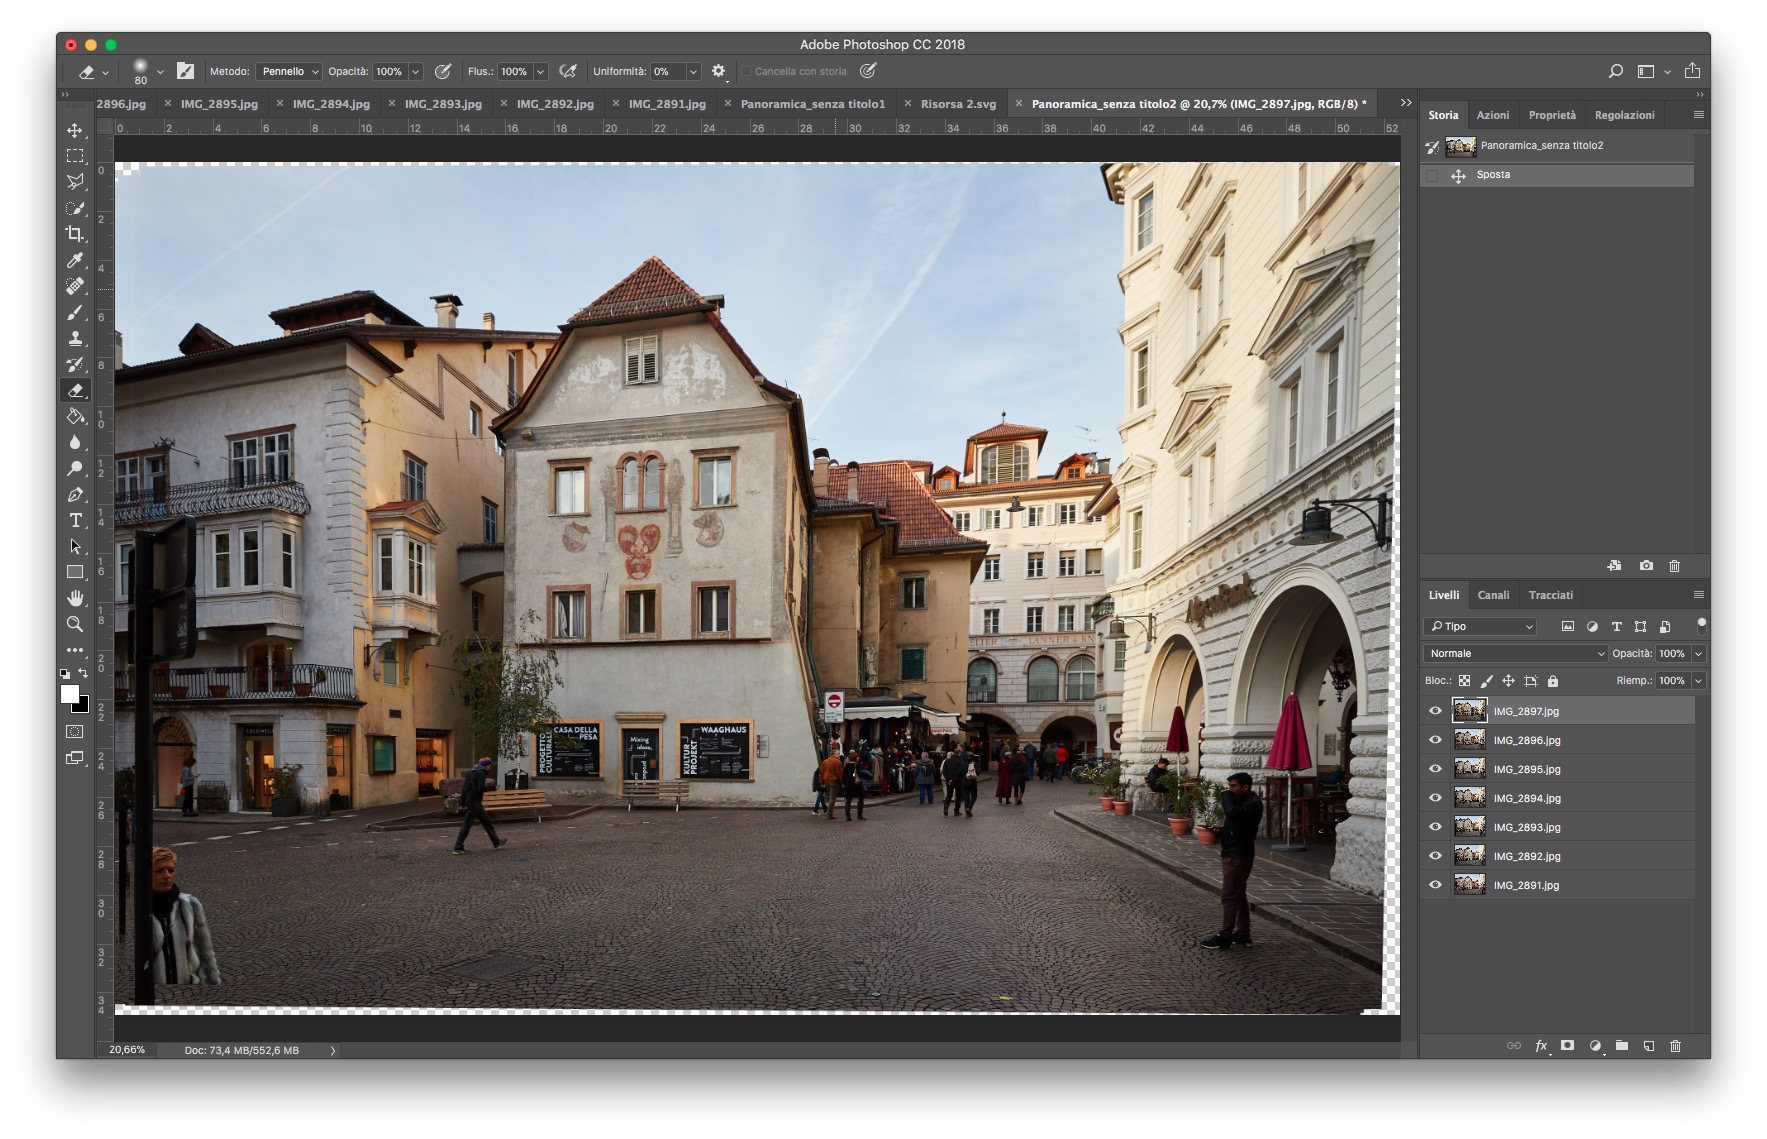Select the Hand tool
Screen dimensions: 1767x1139
(x=75, y=598)
